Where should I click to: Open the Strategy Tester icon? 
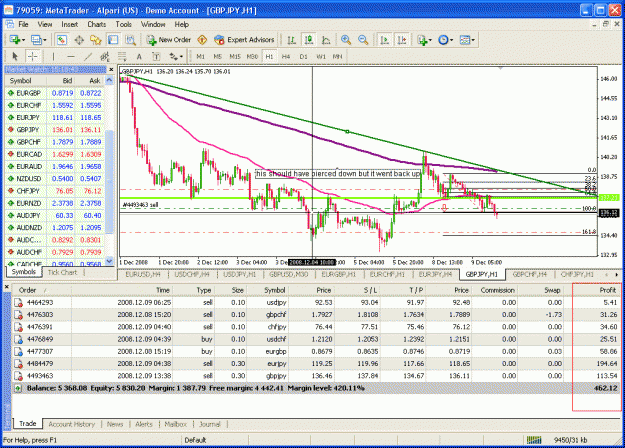[x=130, y=40]
